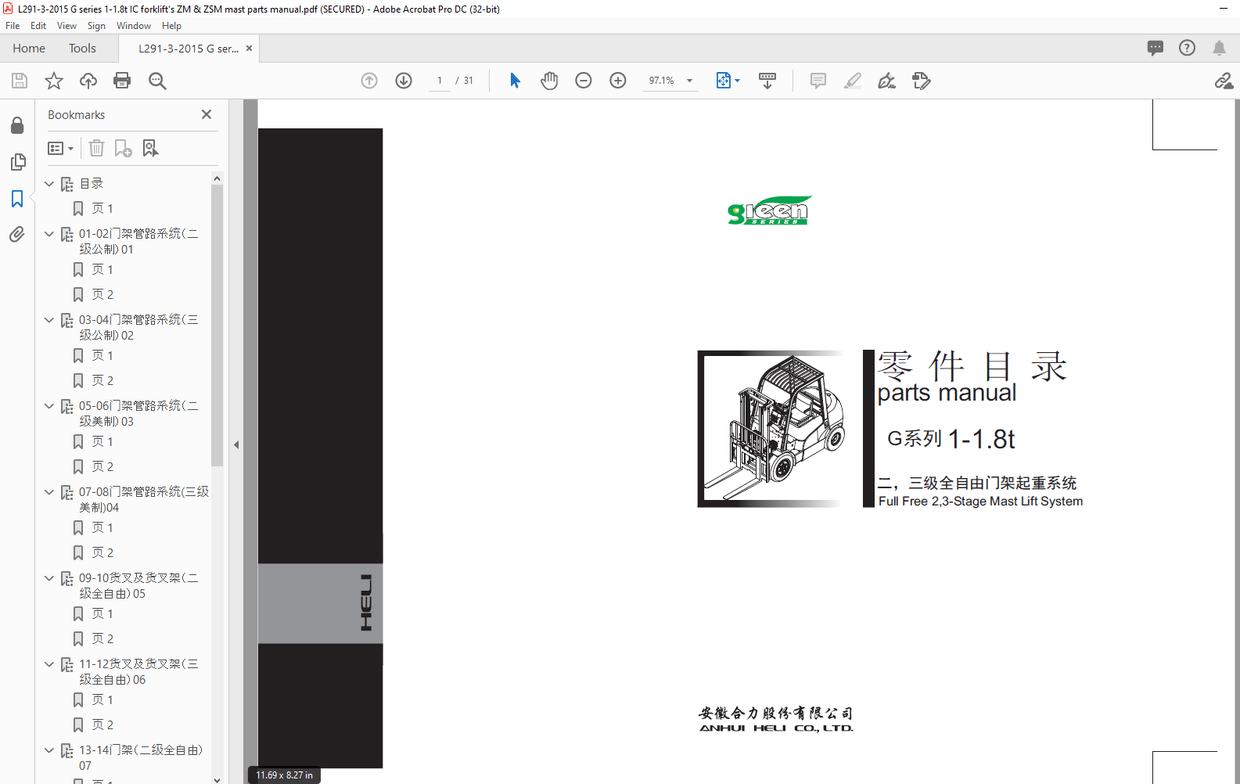Collapse the 09-10货叉及货叉架 bookmark
This screenshot has width=1240, height=784.
(x=49, y=578)
